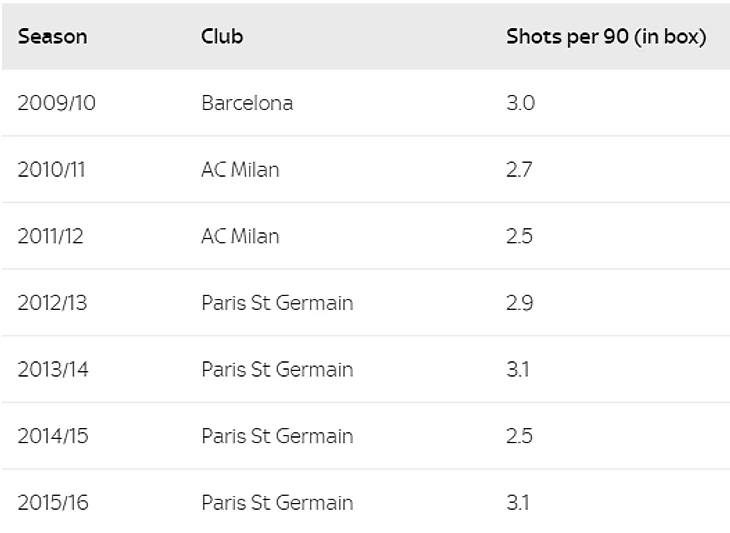730x533 pixels.
Task: Click the 2010/11 season cell
Action: tap(51, 169)
